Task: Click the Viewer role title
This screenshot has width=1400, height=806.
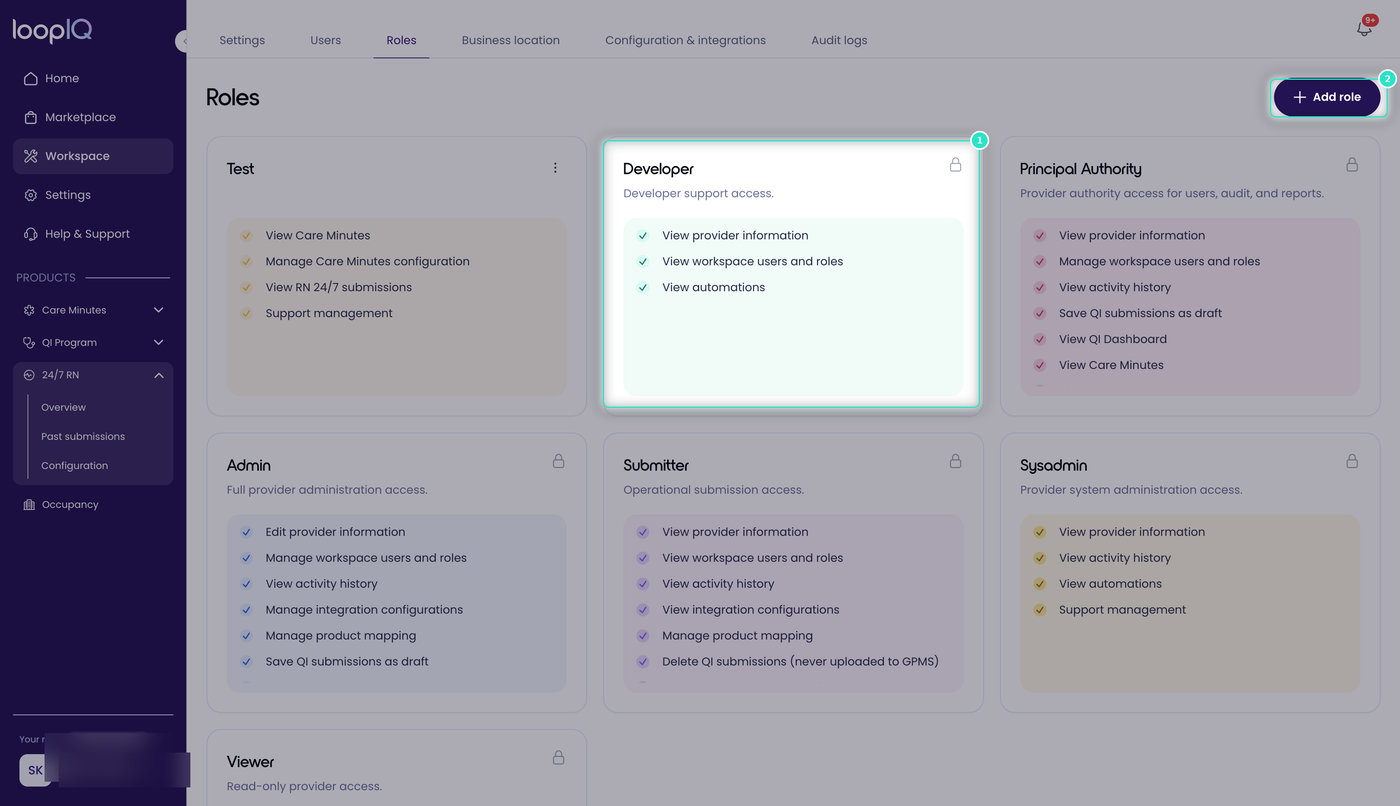Action: click(250, 762)
